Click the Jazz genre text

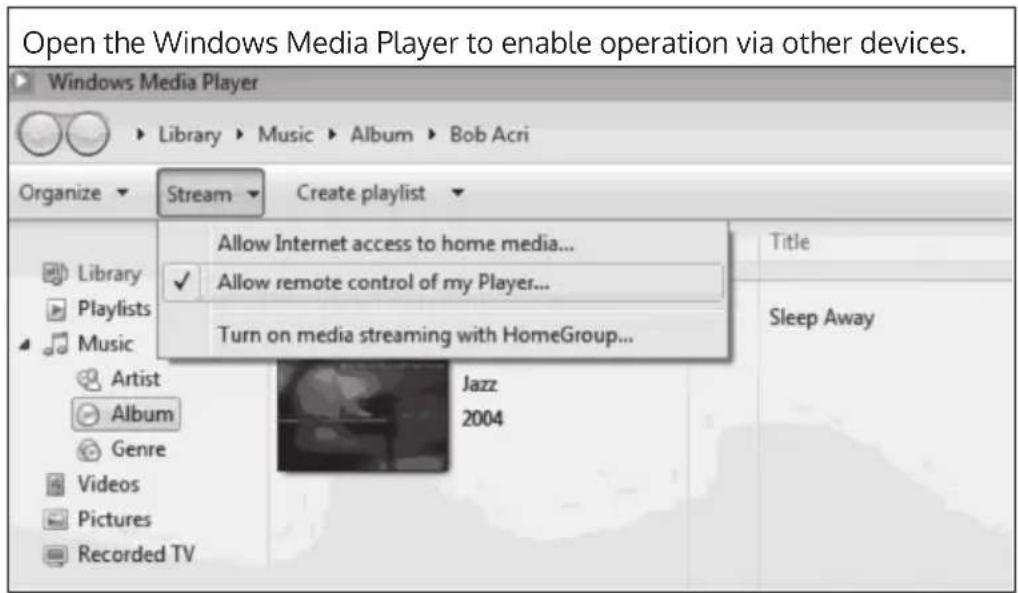pos(480,384)
